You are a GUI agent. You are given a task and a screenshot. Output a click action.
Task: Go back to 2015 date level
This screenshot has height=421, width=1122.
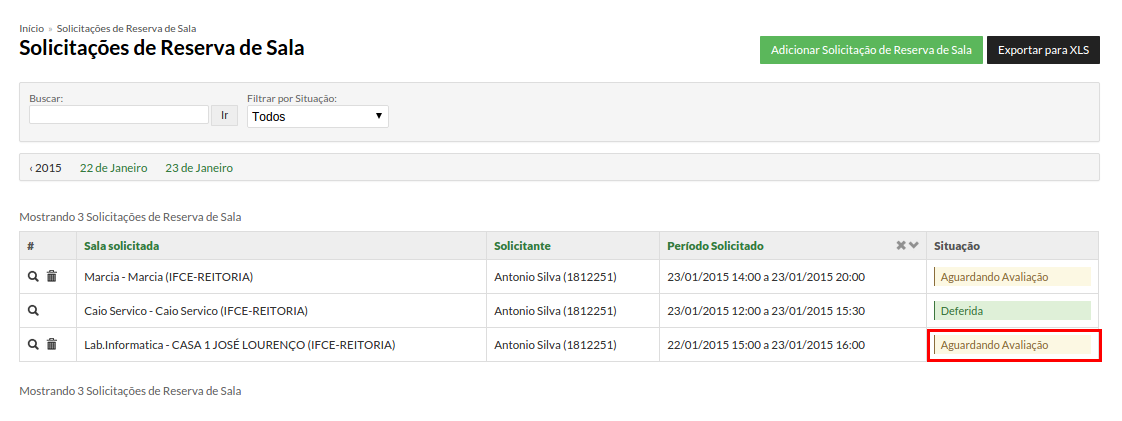[x=46, y=168]
